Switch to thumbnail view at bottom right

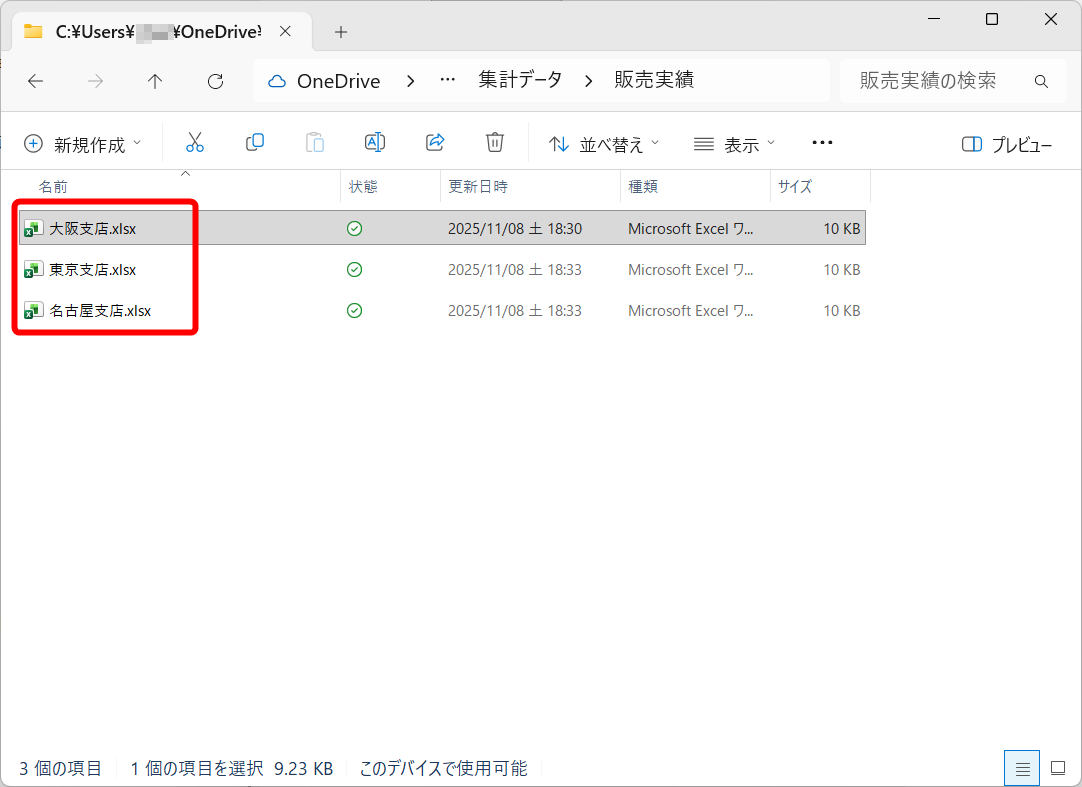pos(1057,768)
